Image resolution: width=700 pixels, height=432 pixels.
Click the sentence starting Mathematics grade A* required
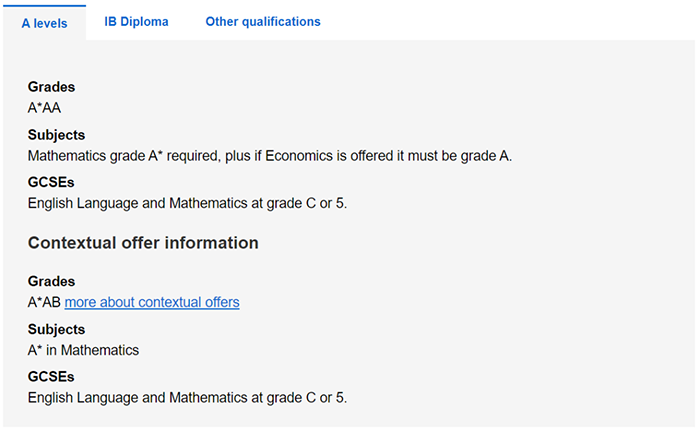pos(270,156)
